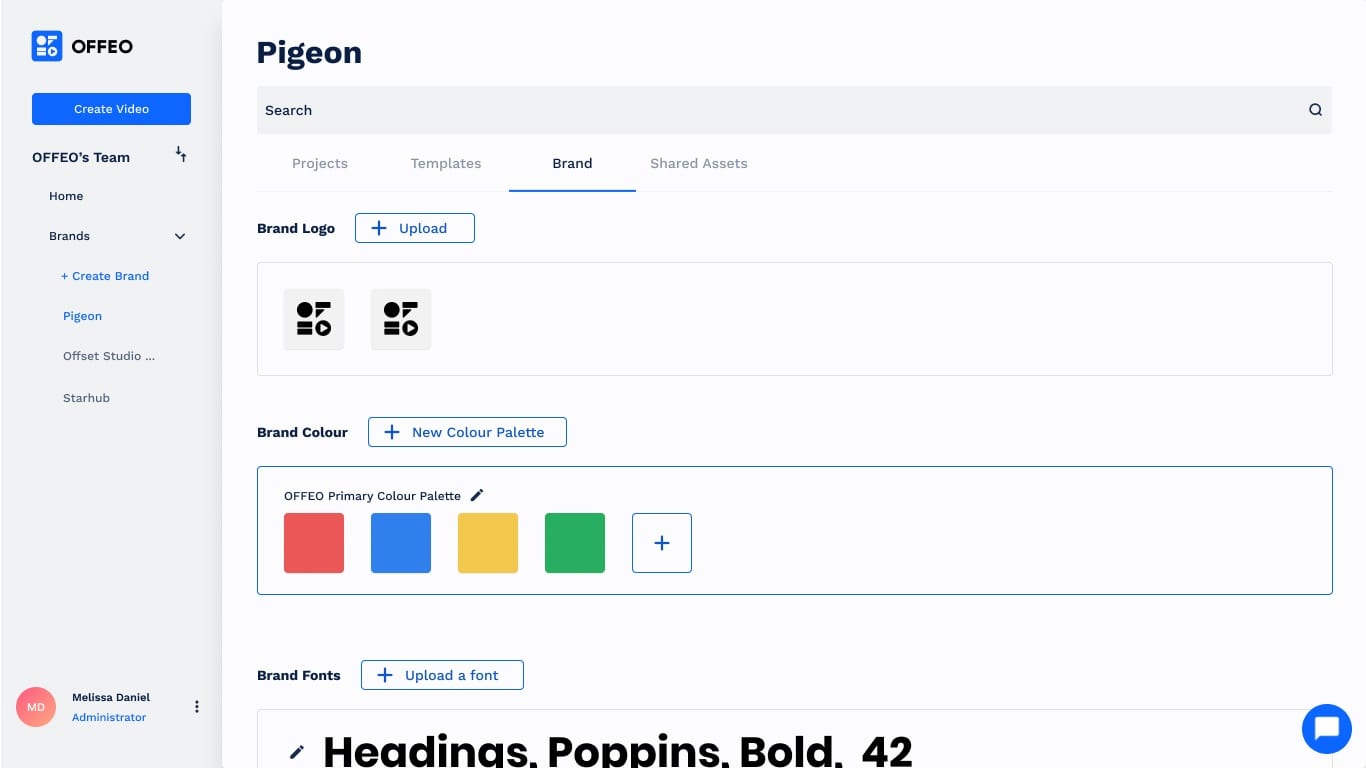
Task: Select the blue colour swatch
Action: point(401,543)
